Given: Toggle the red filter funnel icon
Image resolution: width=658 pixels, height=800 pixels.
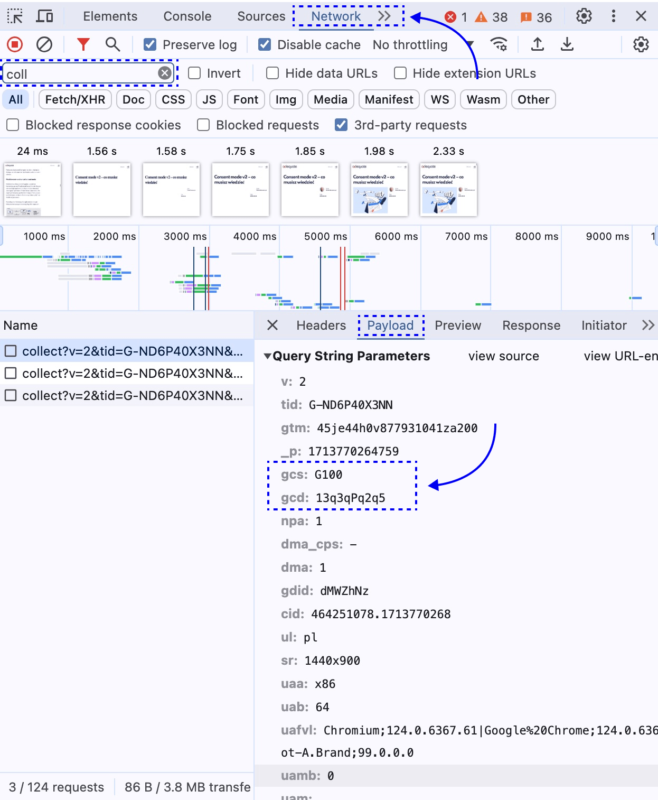Looking at the screenshot, I should tap(83, 45).
